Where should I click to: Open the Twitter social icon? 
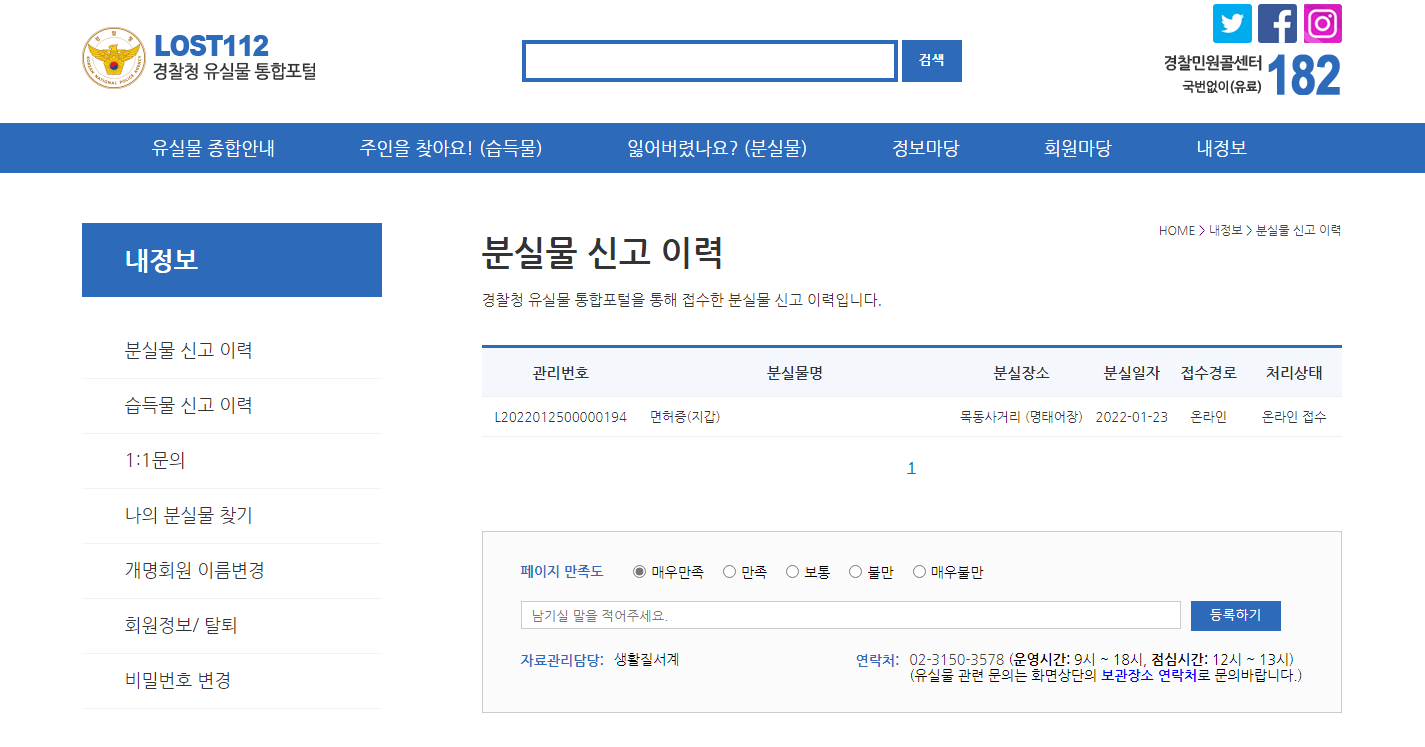pos(1232,23)
